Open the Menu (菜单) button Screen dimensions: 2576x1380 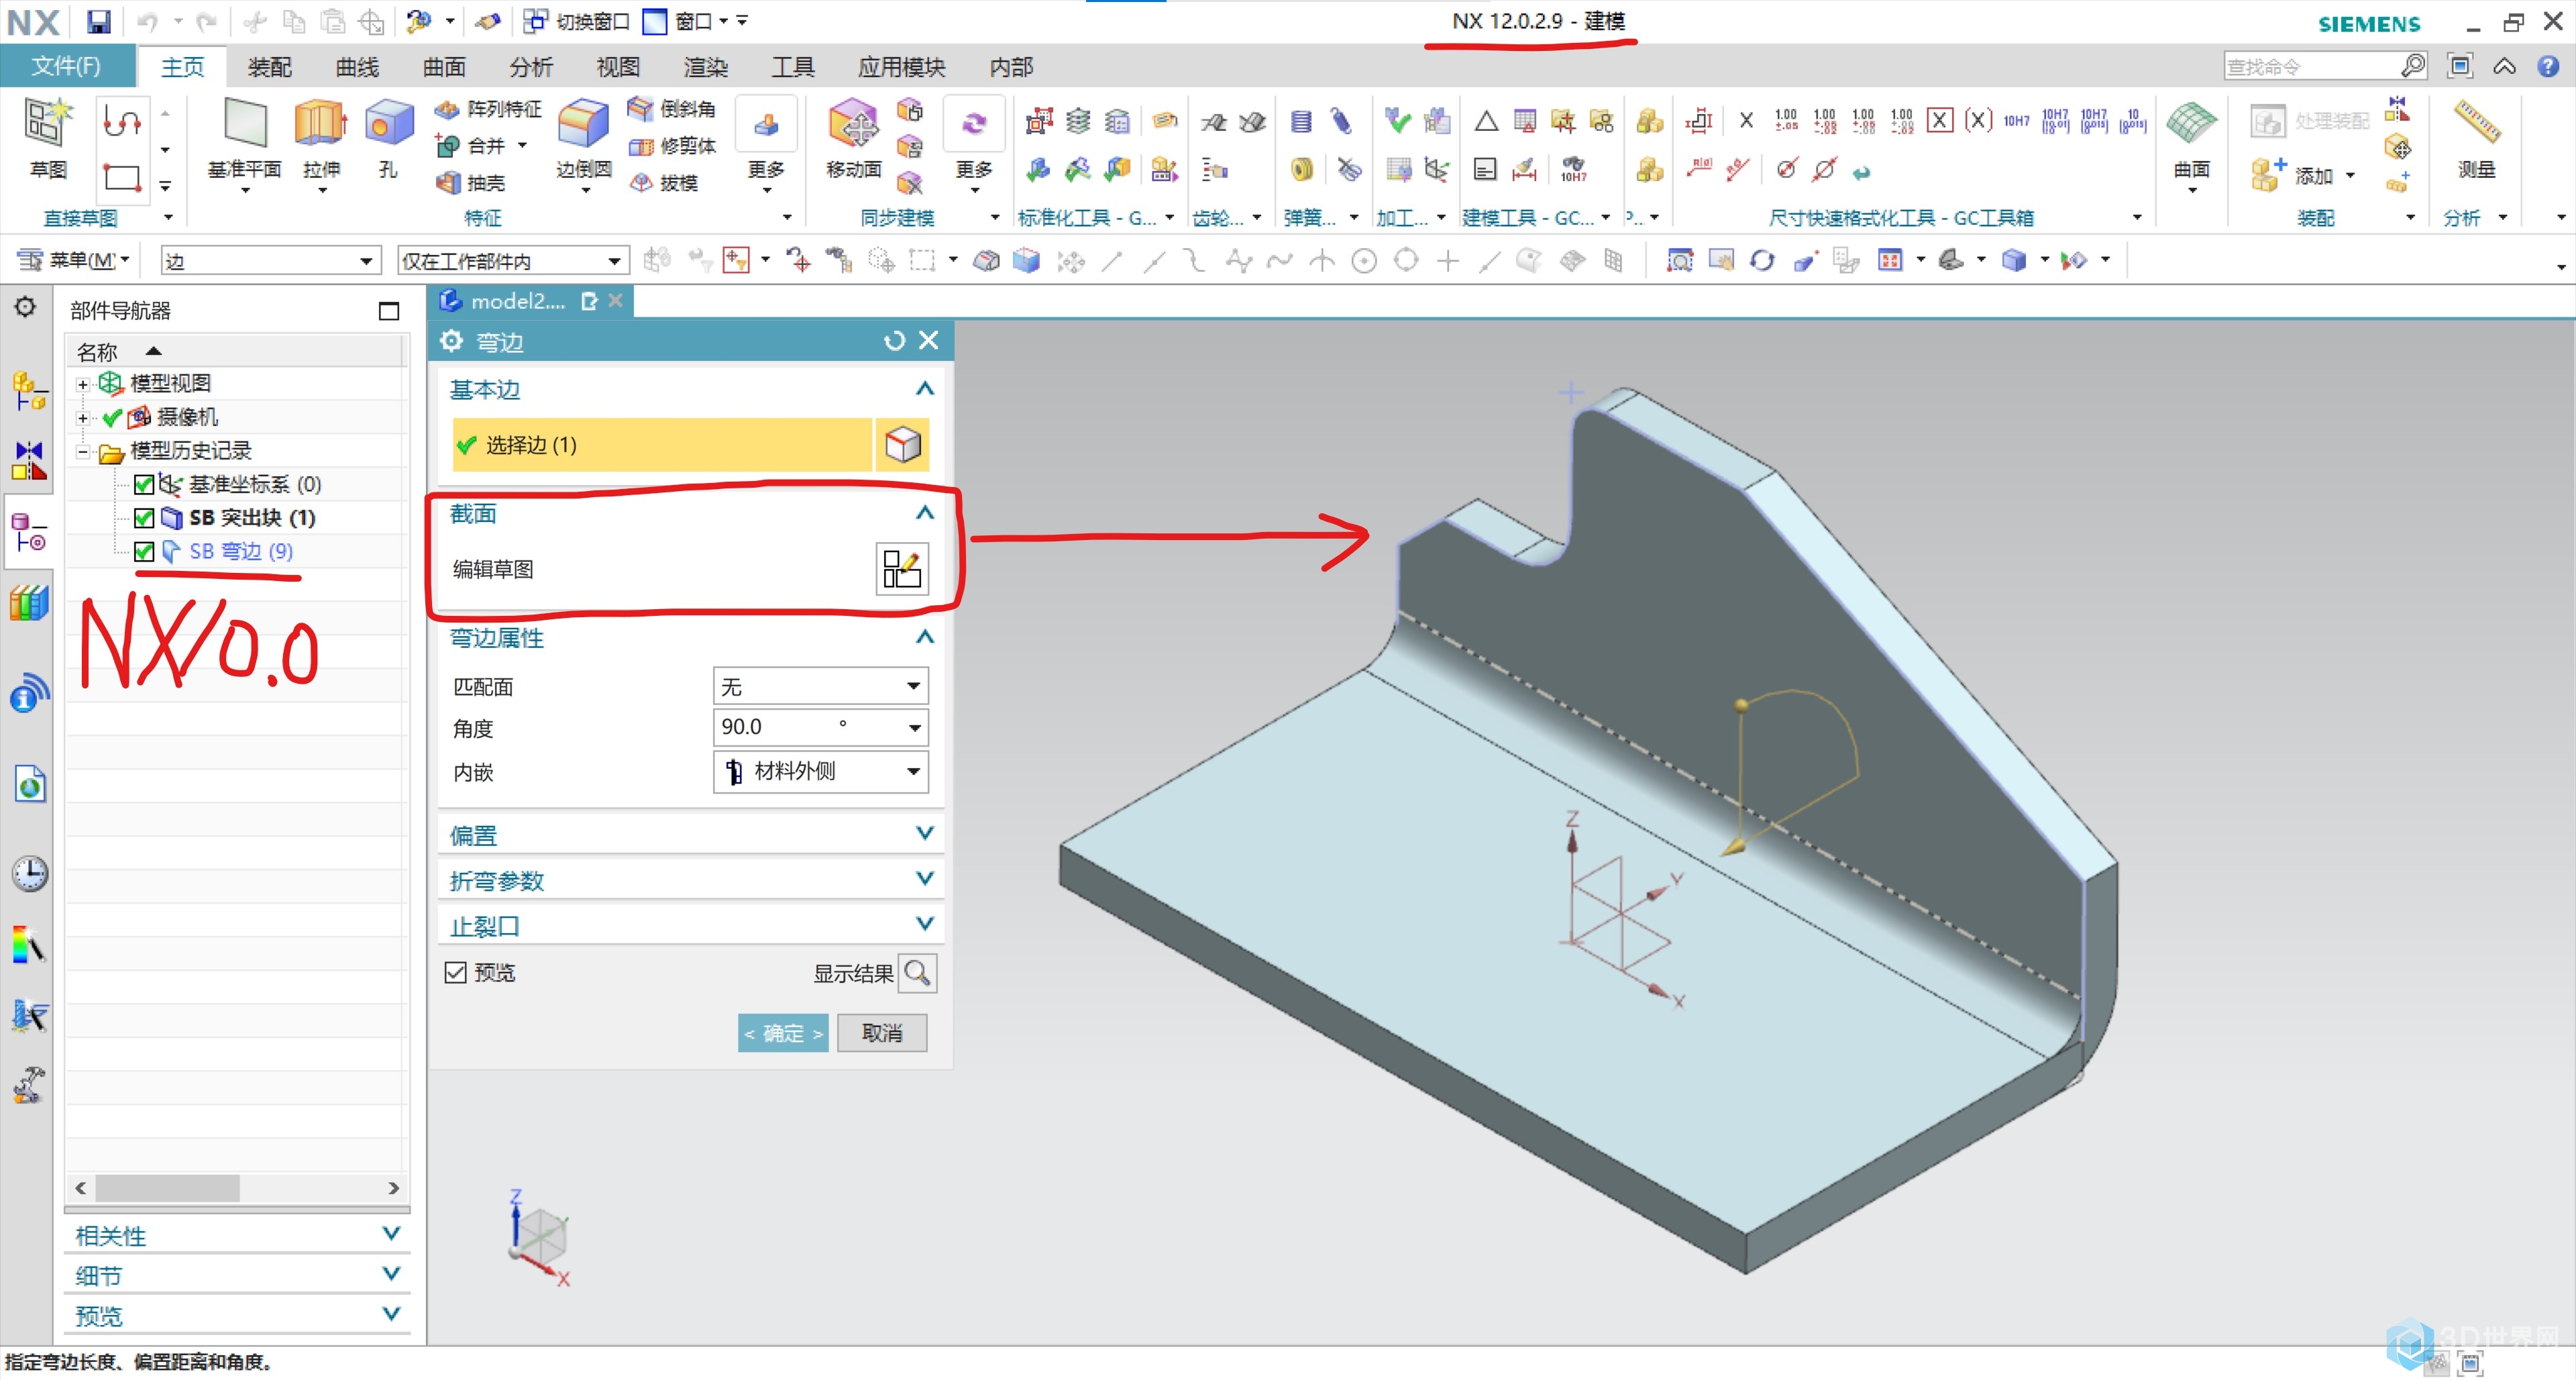[x=73, y=261]
